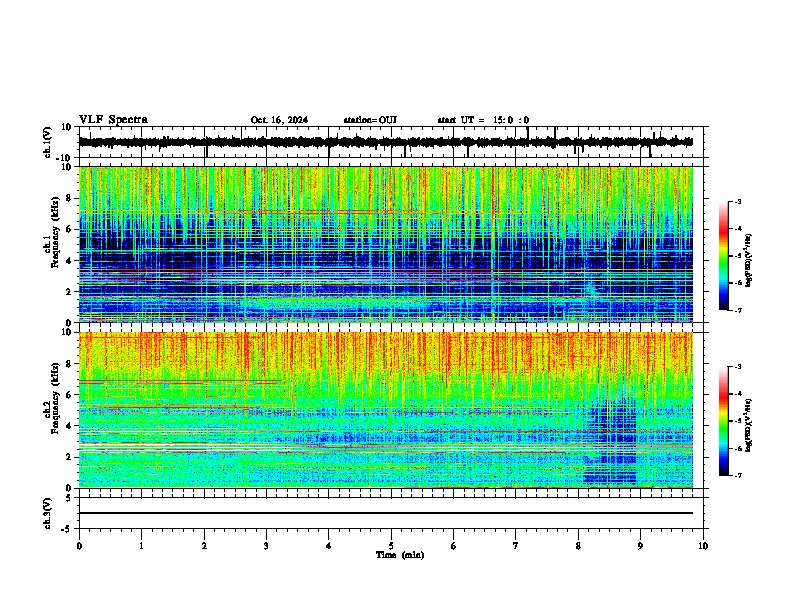Click the '4' kHz tick on ch.1 spectrogram axis
Image resolution: width=792 pixels, height=612 pixels.
pyautogui.click(x=70, y=261)
